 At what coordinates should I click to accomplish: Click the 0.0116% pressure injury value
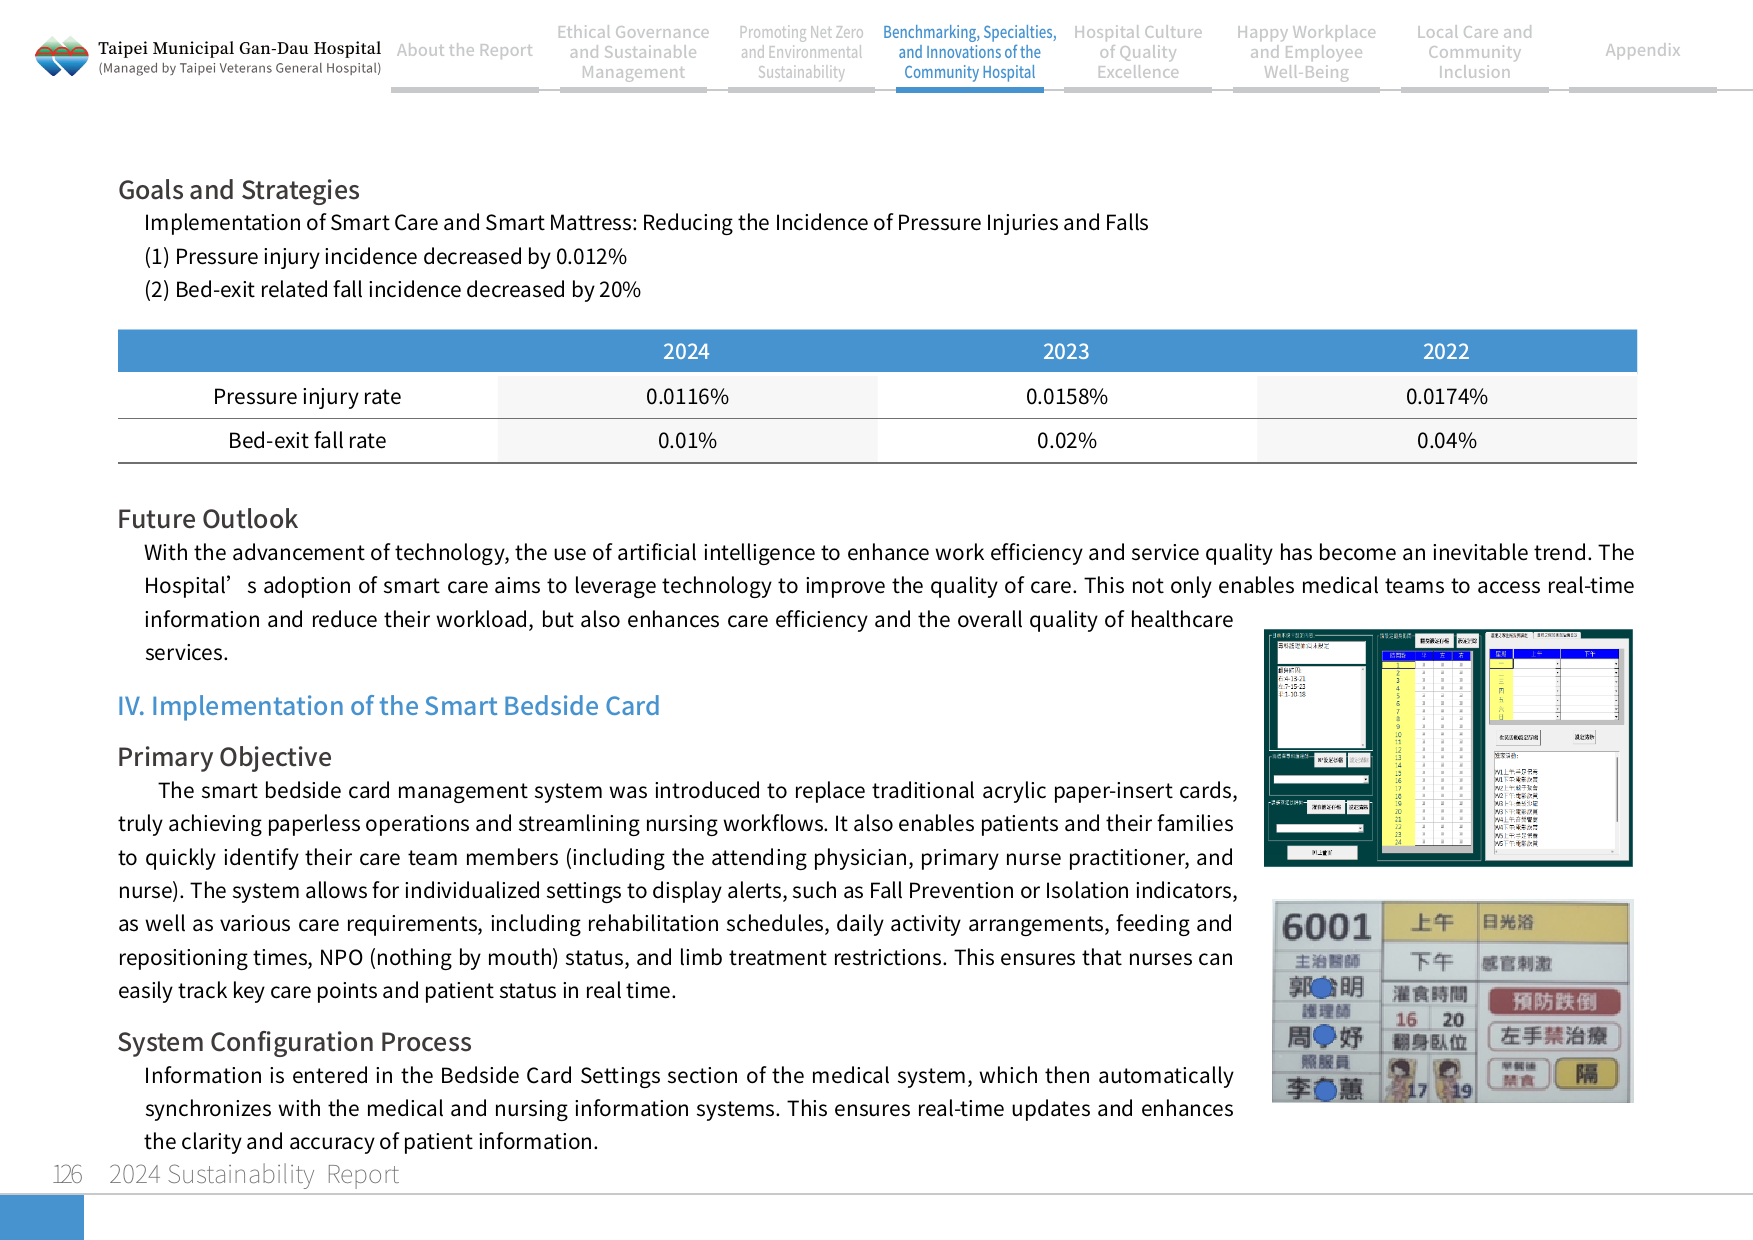(x=687, y=397)
